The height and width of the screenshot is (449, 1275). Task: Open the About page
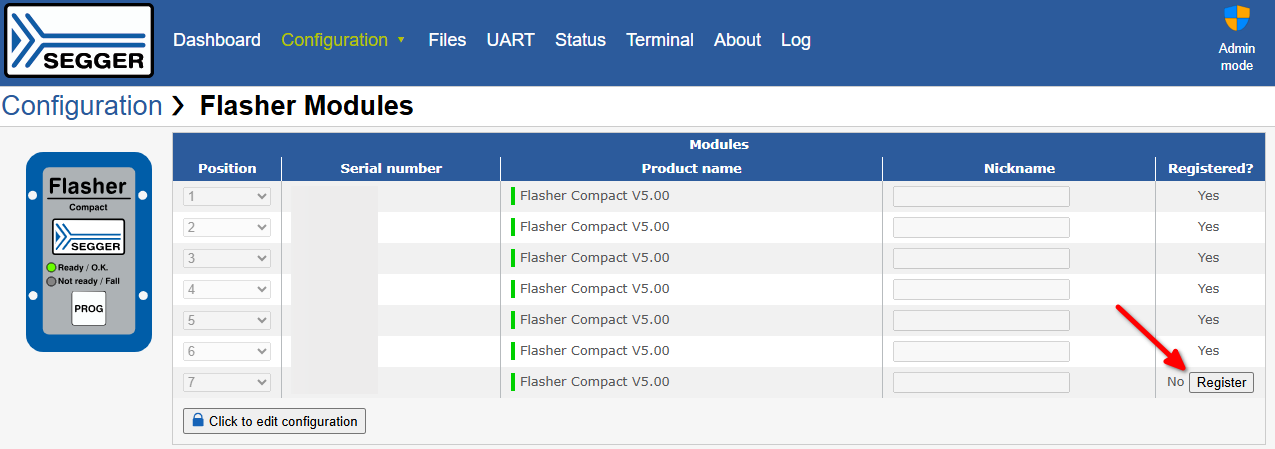coord(737,40)
